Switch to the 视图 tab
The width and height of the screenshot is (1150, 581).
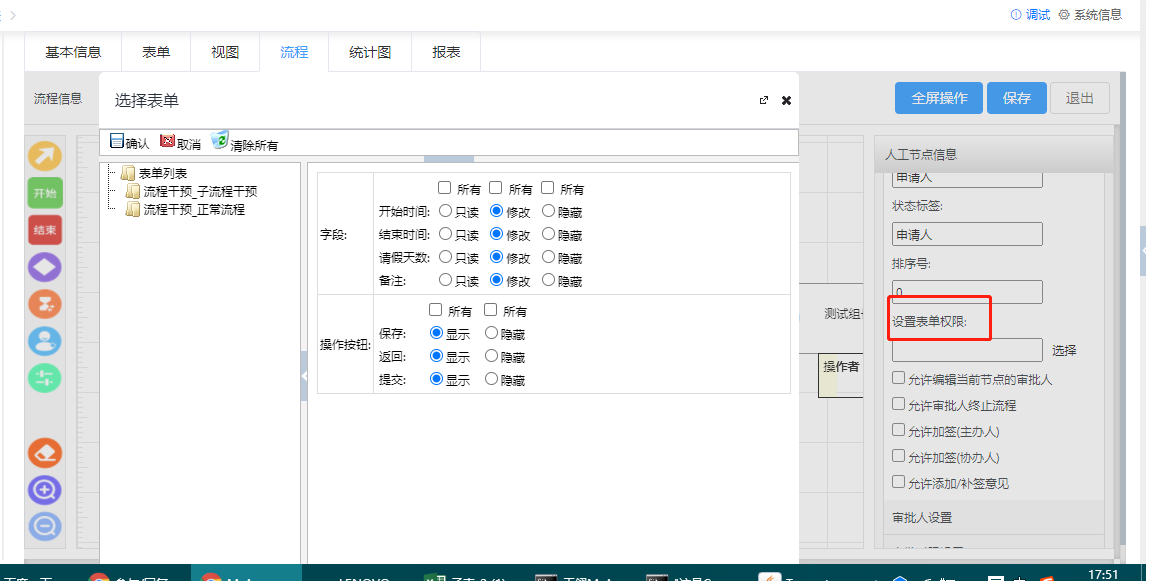coord(225,52)
